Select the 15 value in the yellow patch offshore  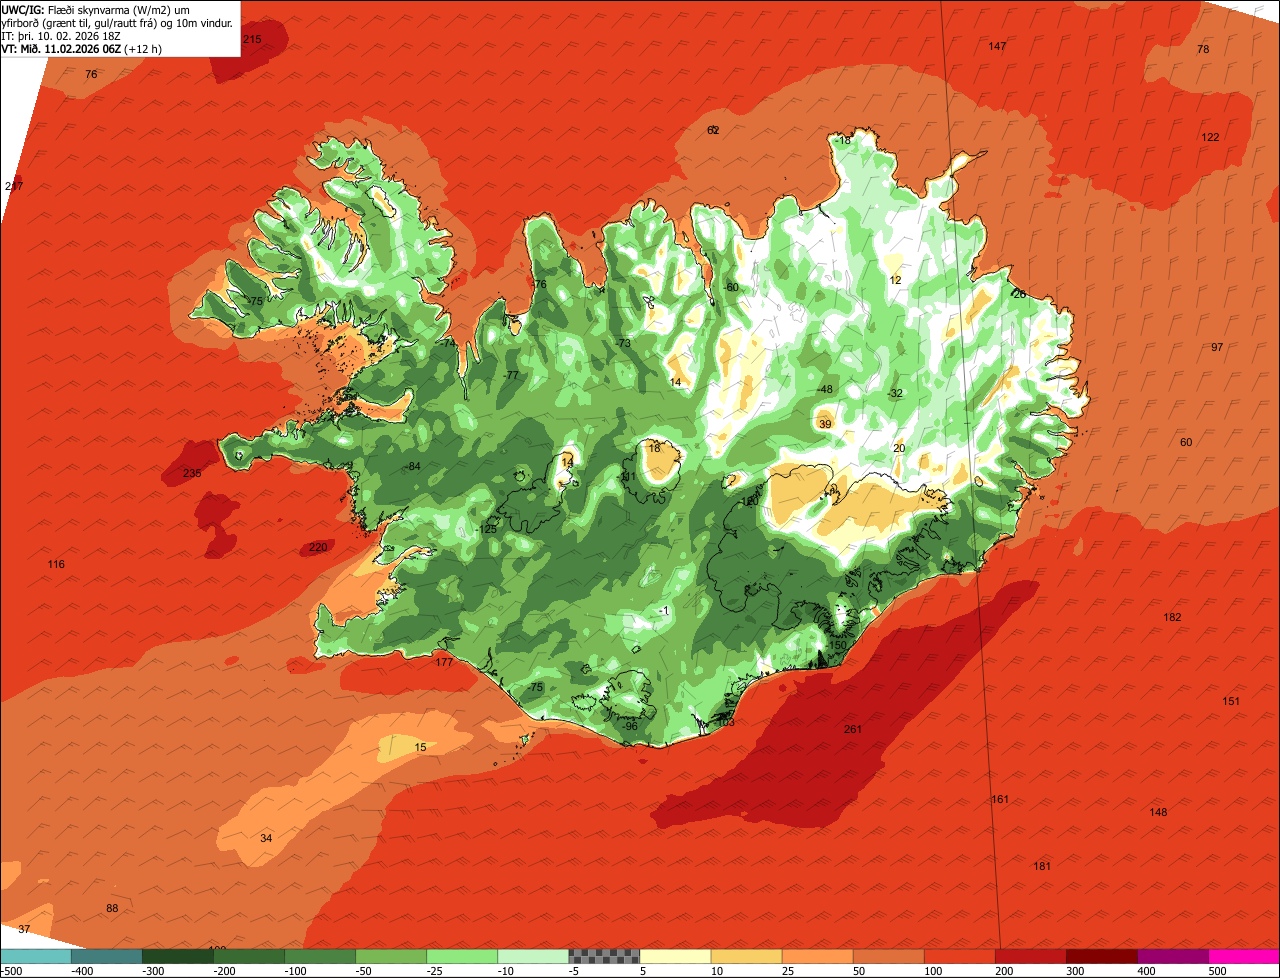[x=420, y=747]
